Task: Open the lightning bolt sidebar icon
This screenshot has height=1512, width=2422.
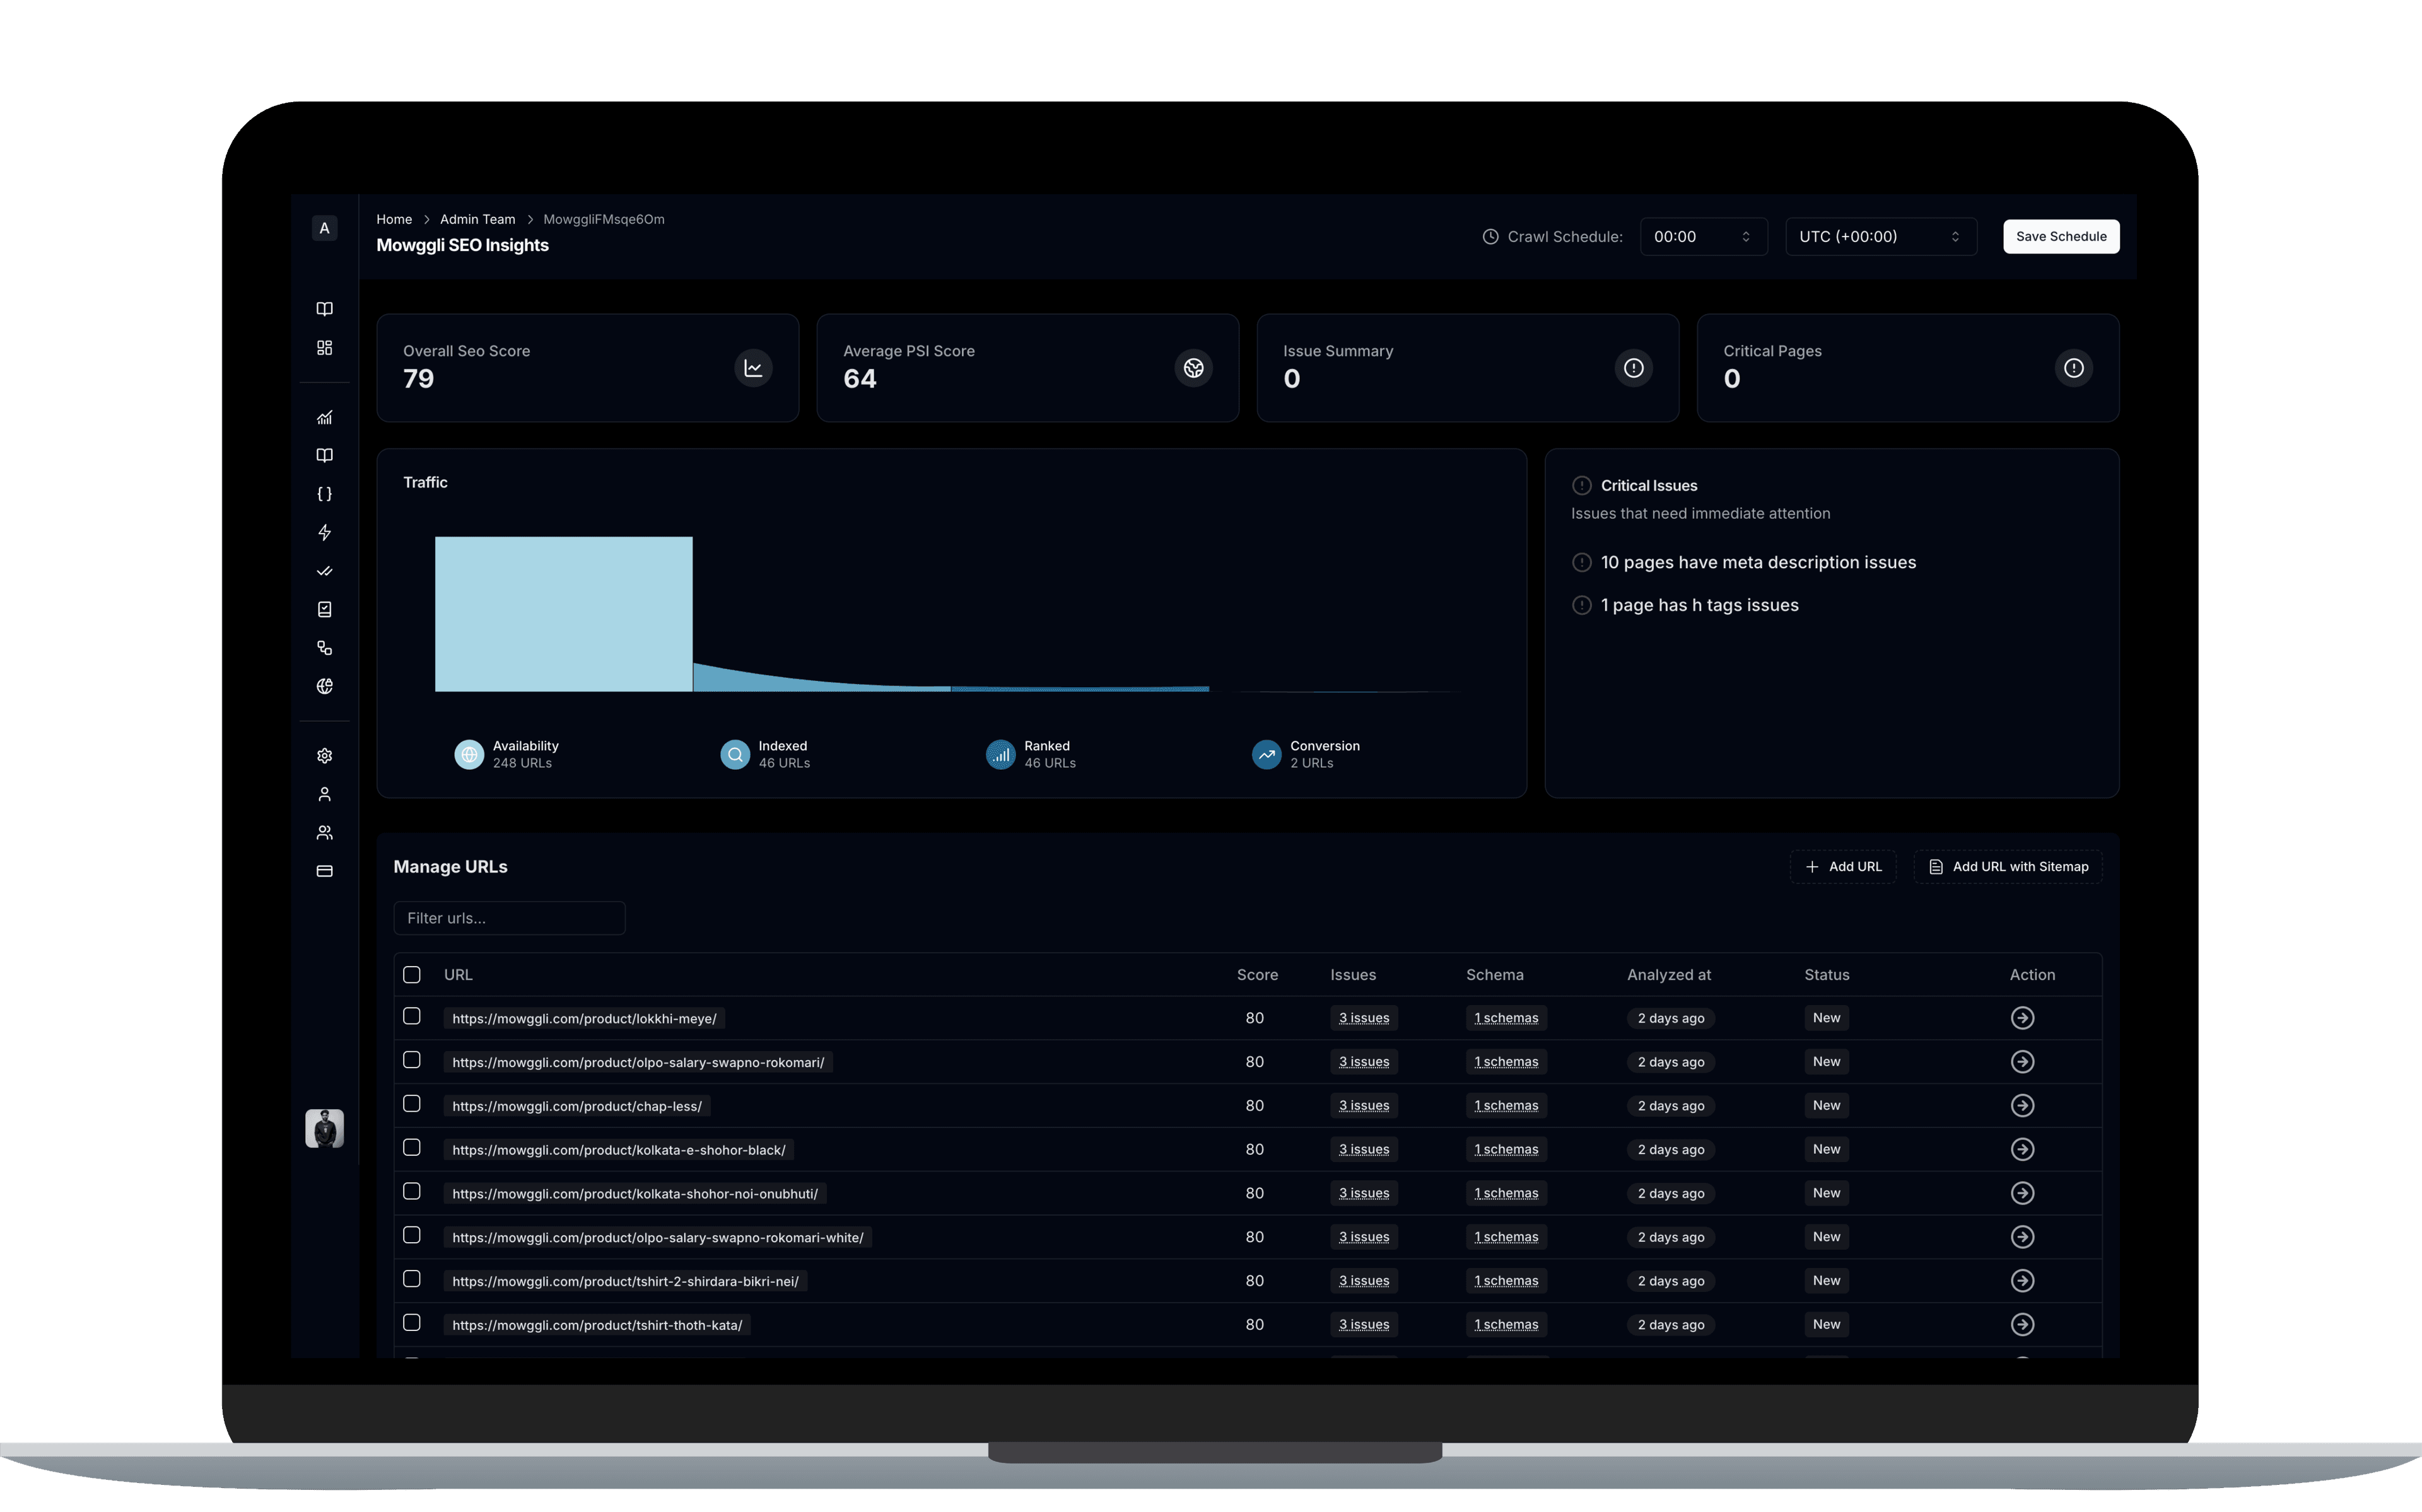Action: (324, 532)
